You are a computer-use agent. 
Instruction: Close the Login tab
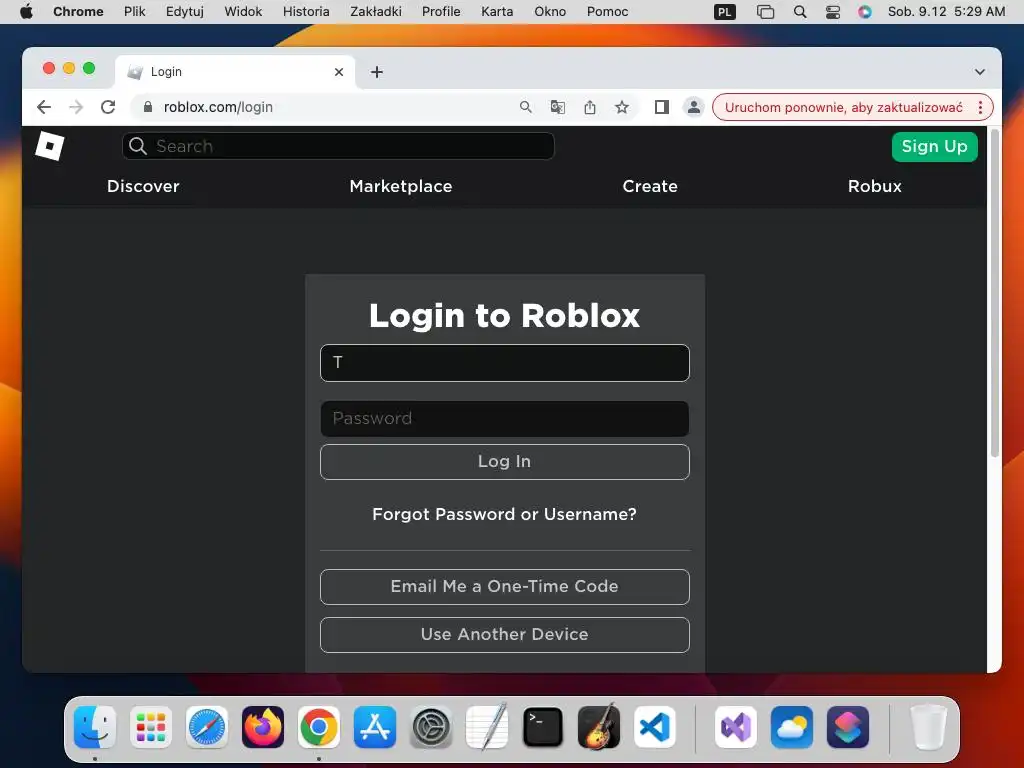coord(339,72)
